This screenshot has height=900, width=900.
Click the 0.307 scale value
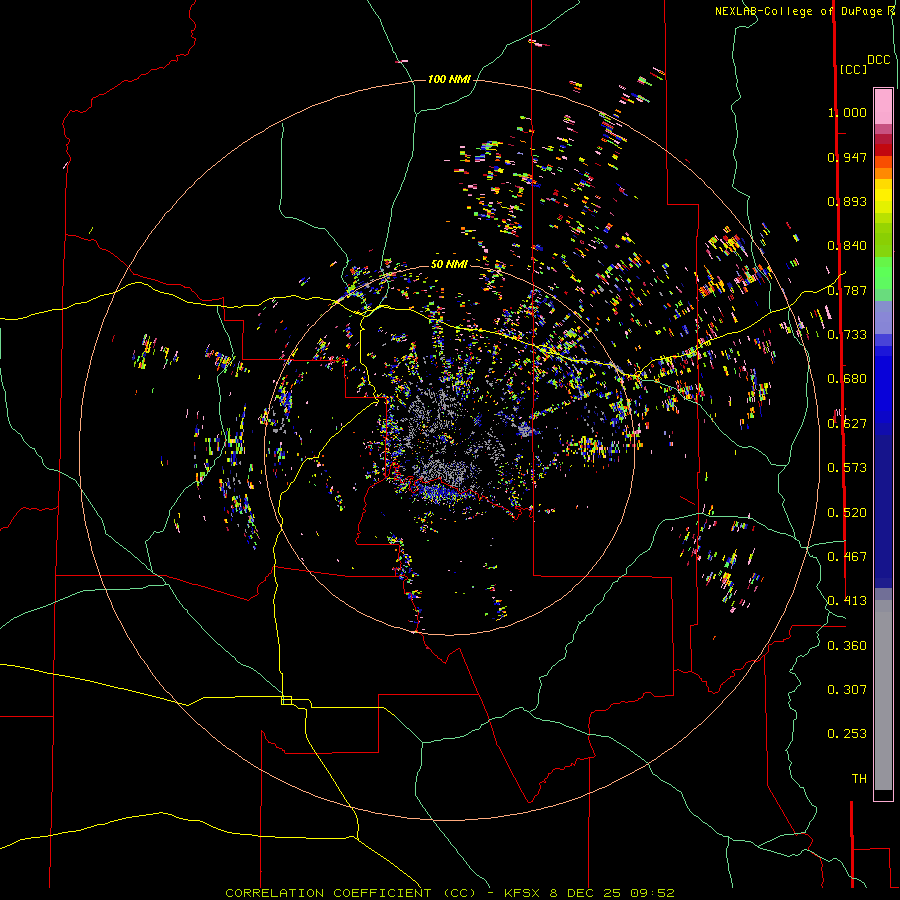[847, 690]
